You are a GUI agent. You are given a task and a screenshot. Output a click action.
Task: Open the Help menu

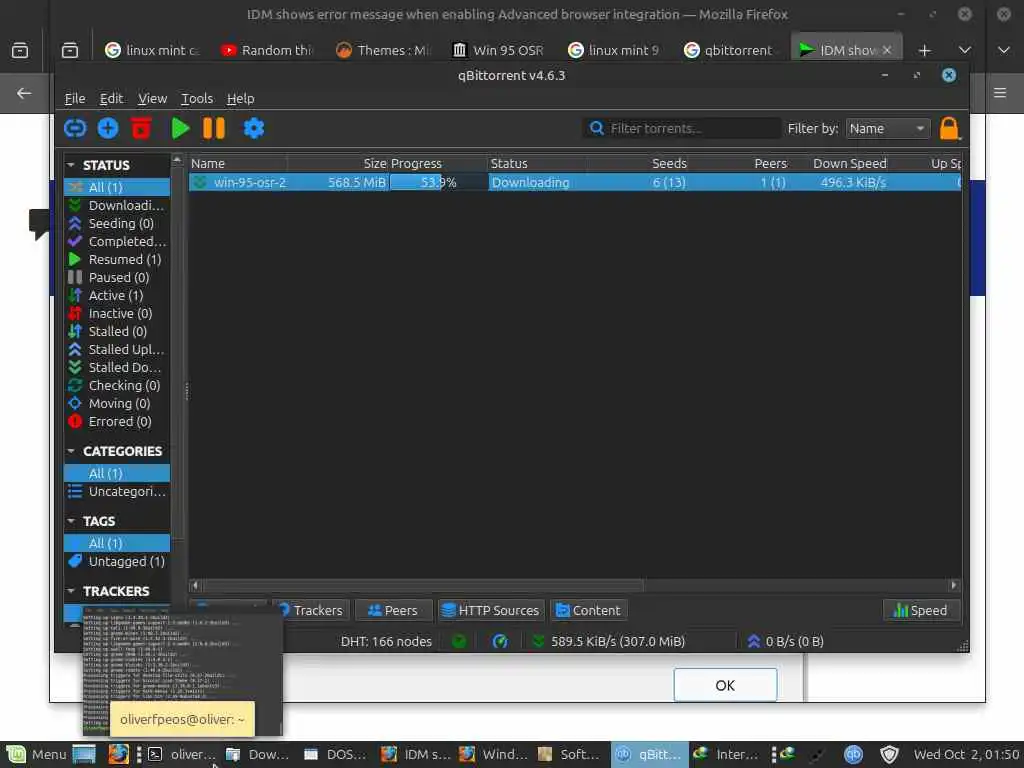(240, 98)
